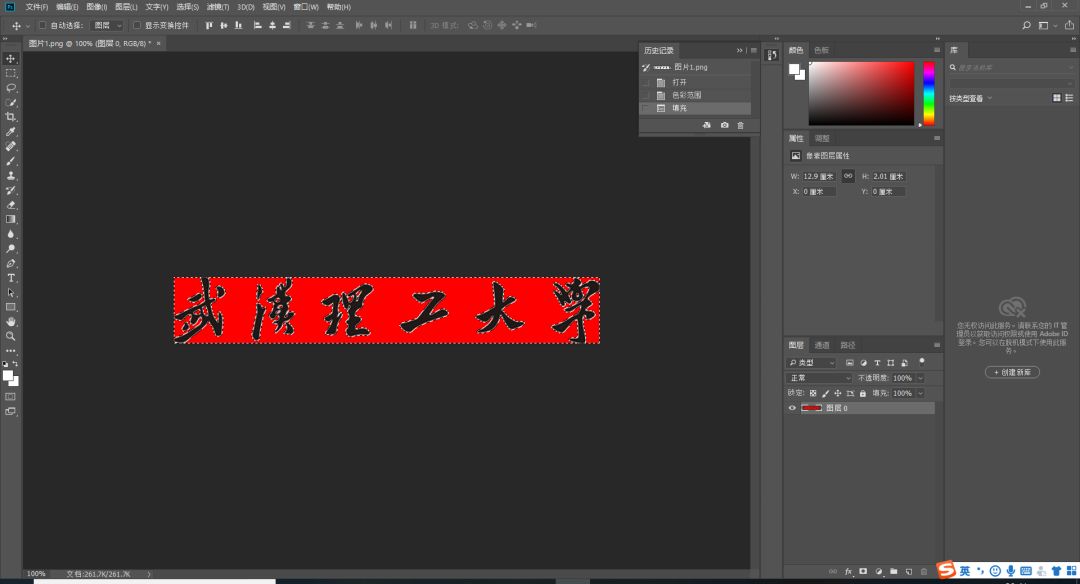This screenshot has height=584, width=1080.
Task: Click the camera icon to create a history snapshot
Action: pos(725,125)
